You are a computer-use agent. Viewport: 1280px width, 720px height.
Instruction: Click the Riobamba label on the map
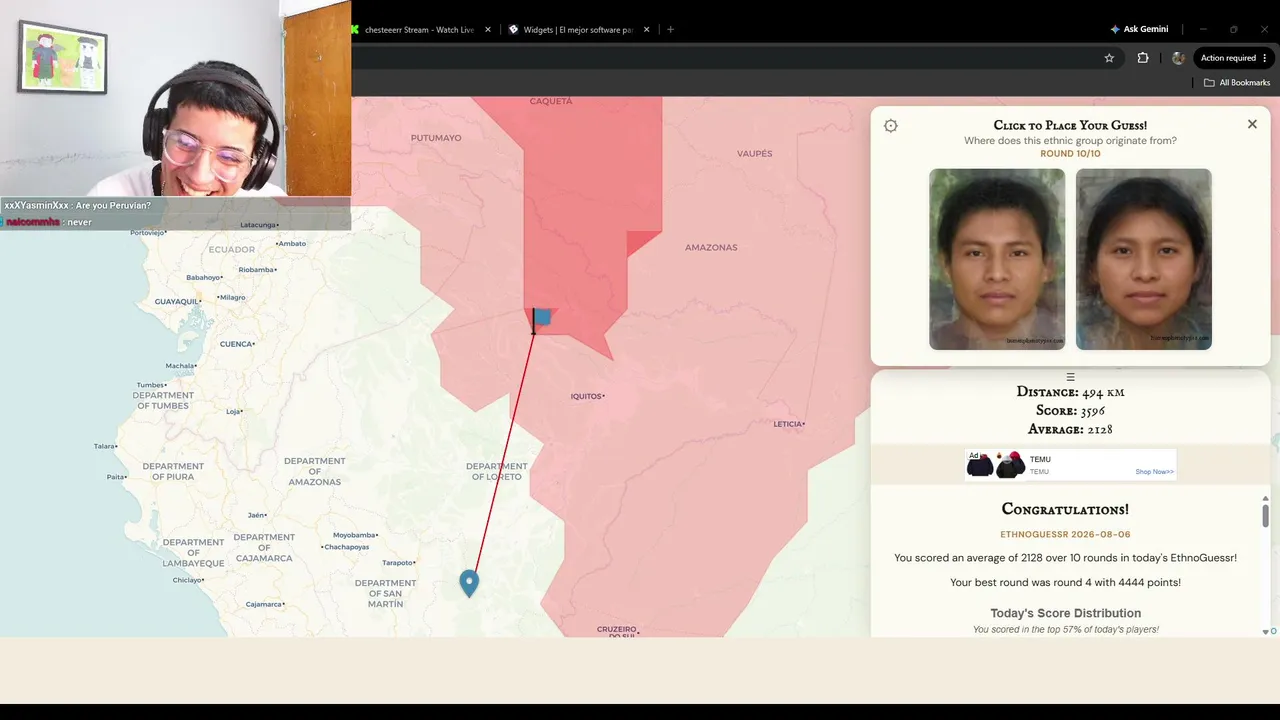click(x=256, y=270)
